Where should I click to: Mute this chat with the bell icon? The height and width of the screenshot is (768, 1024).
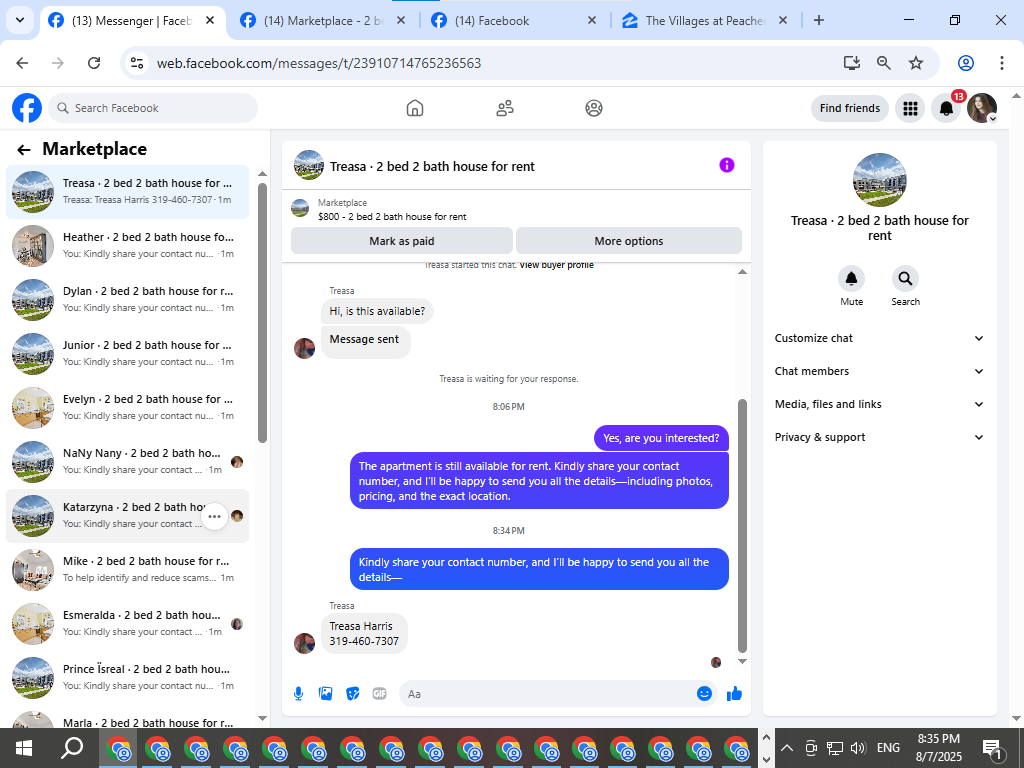[x=852, y=279]
